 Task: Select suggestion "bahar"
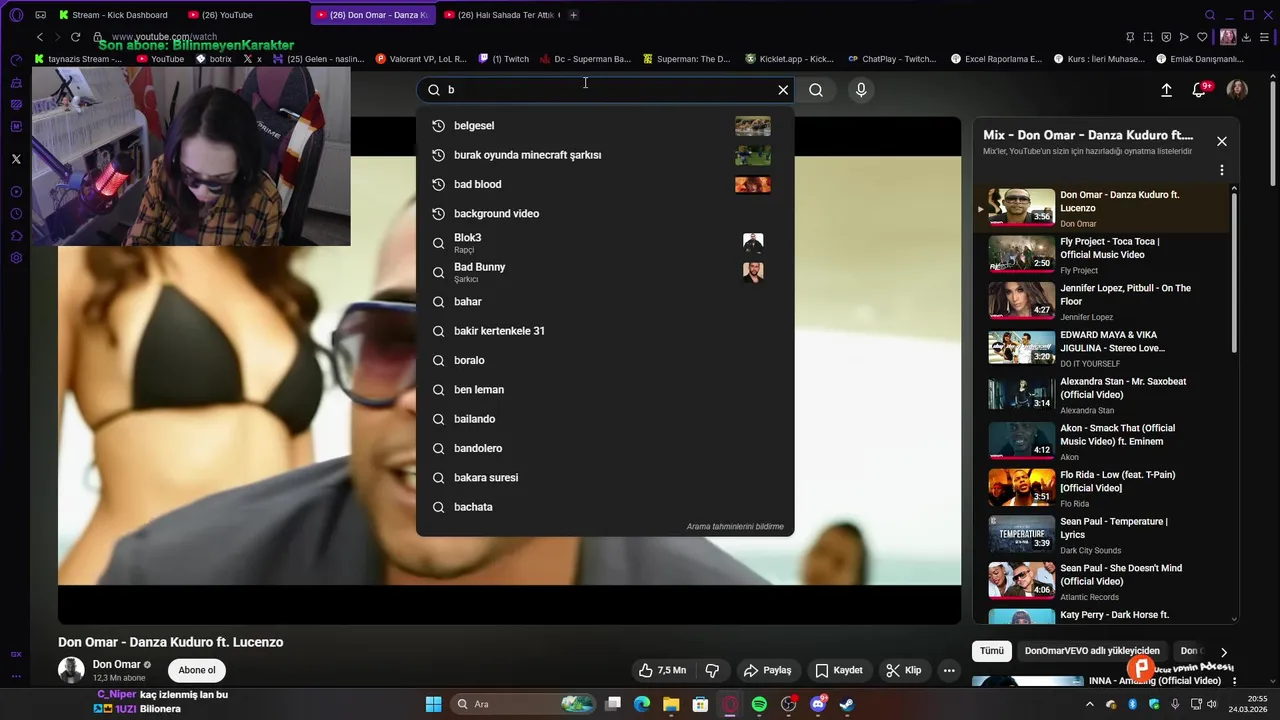click(x=605, y=301)
